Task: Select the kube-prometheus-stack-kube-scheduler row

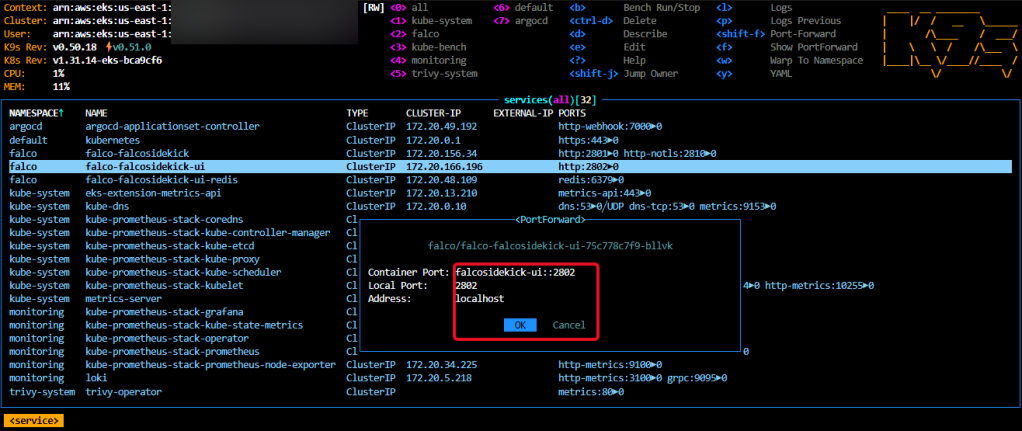Action: (x=182, y=272)
